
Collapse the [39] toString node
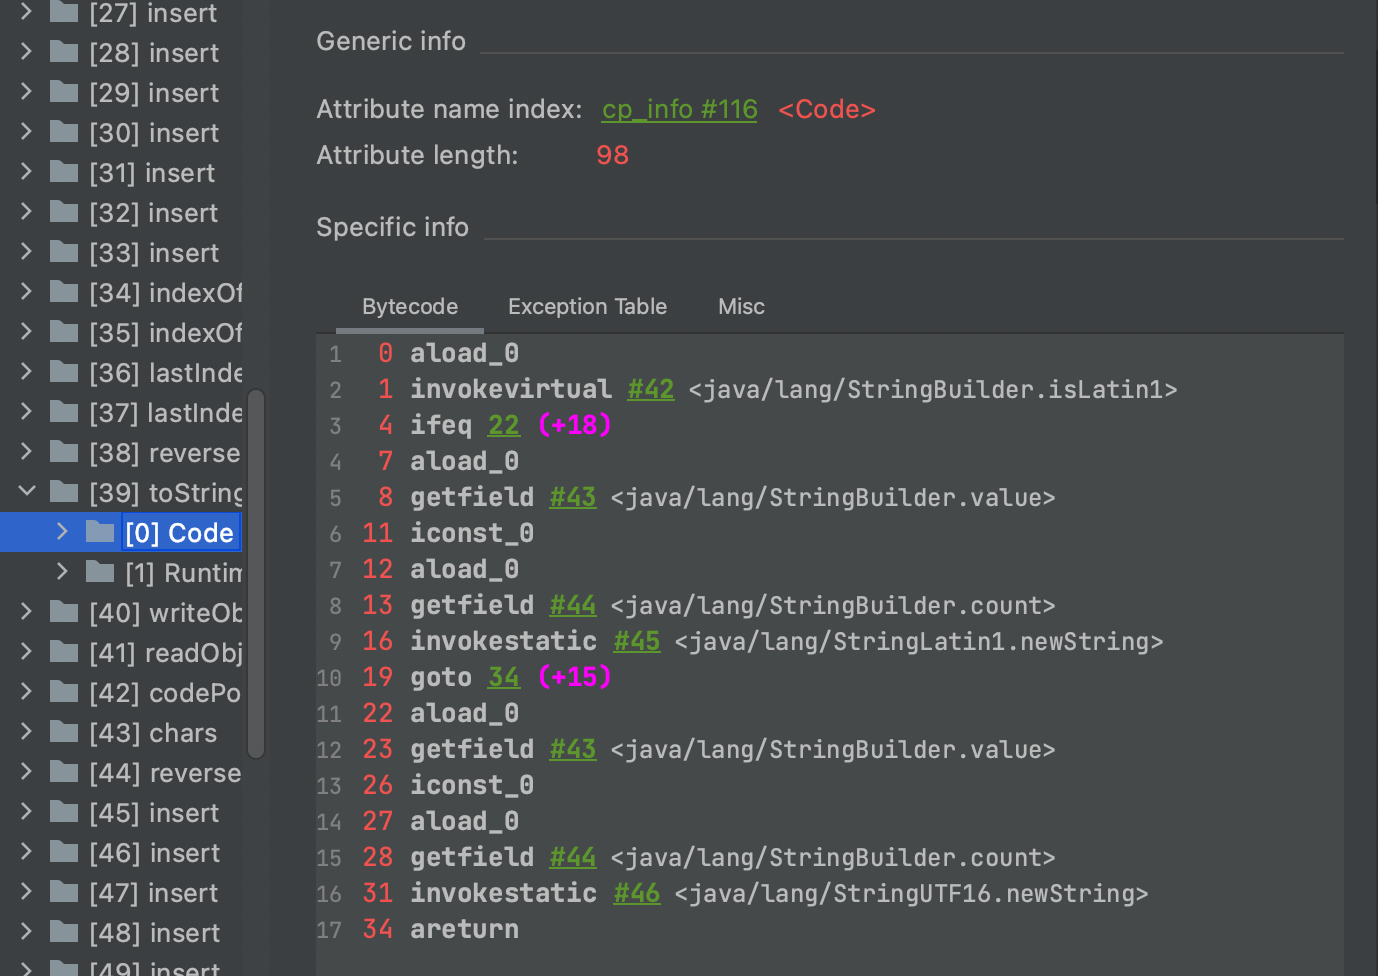27,491
